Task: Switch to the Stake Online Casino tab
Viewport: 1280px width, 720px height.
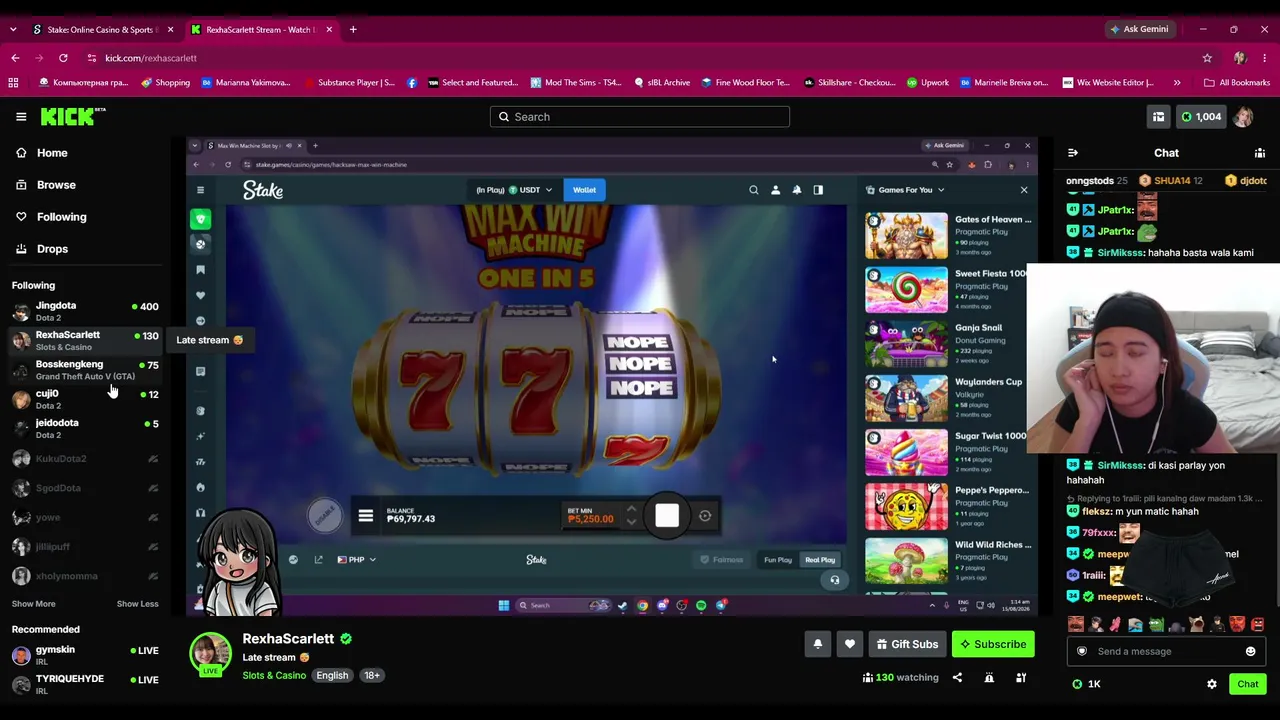Action: 103,29
